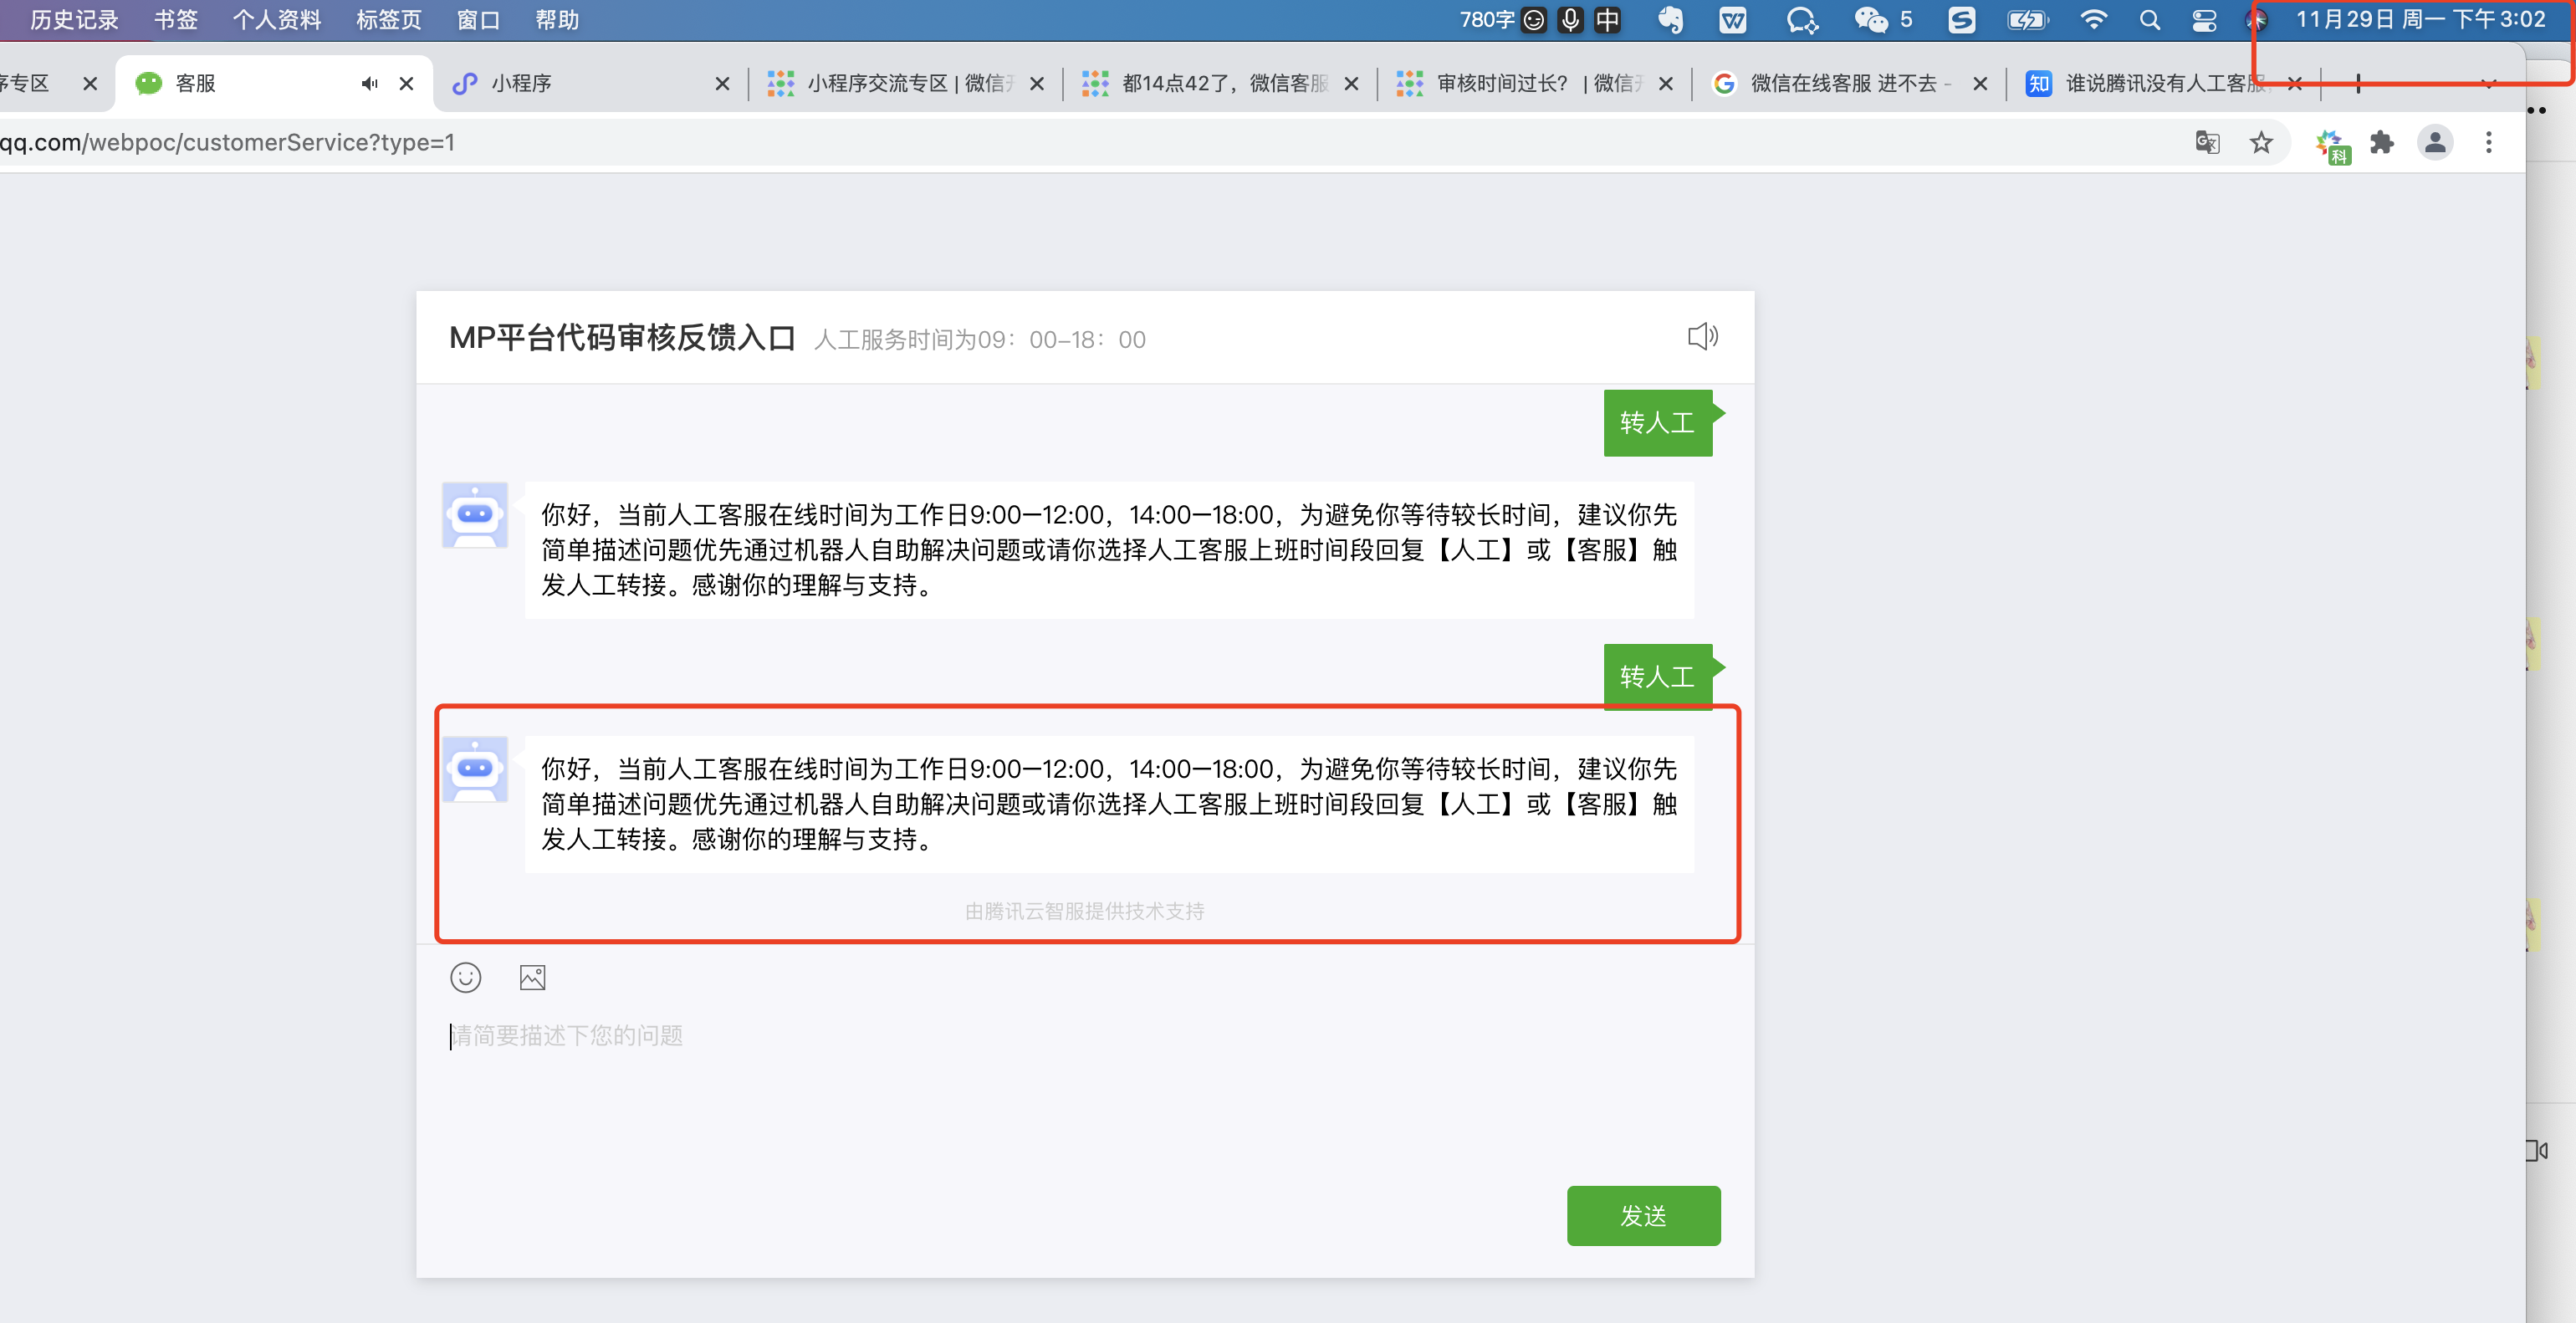Click second 转人工 message bubble
The width and height of the screenshot is (2576, 1323).
coord(1657,677)
